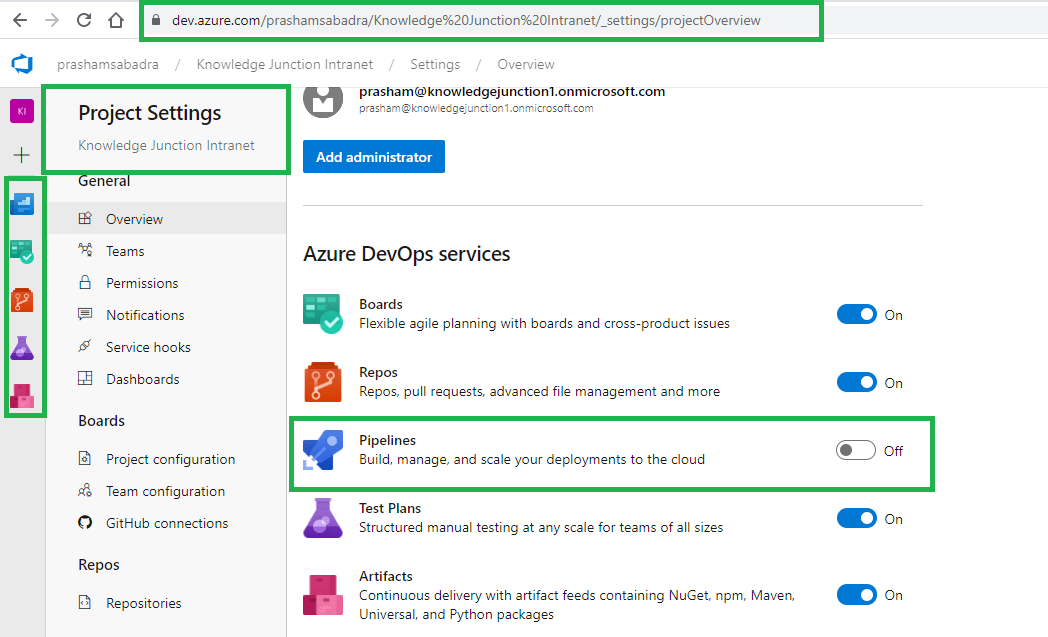Open Artifacts hub icon in left sidebar

click(22, 396)
